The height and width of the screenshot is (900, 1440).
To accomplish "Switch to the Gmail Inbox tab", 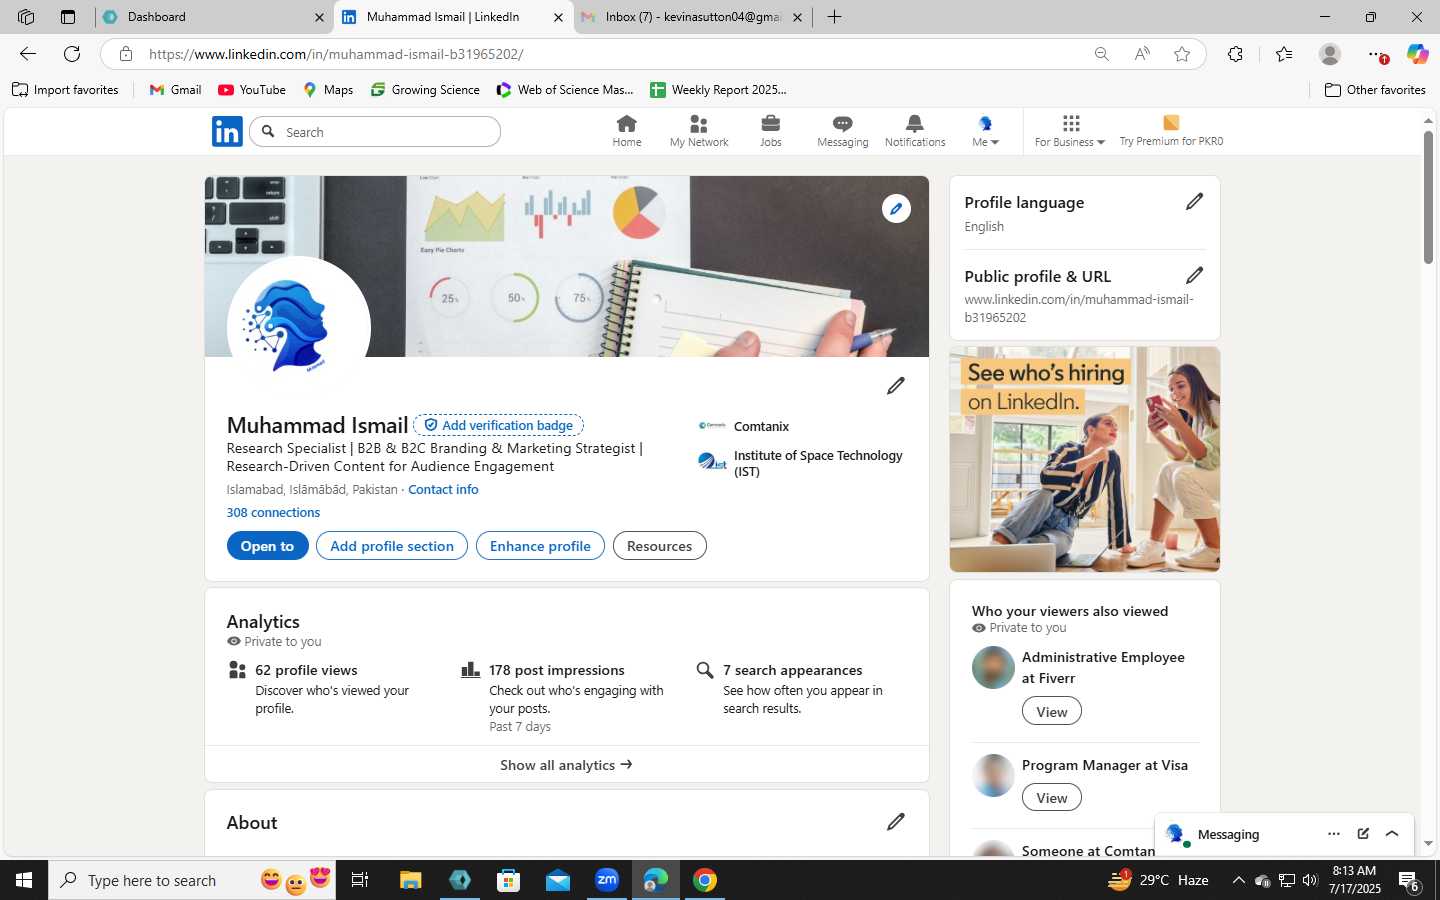I will coord(692,16).
